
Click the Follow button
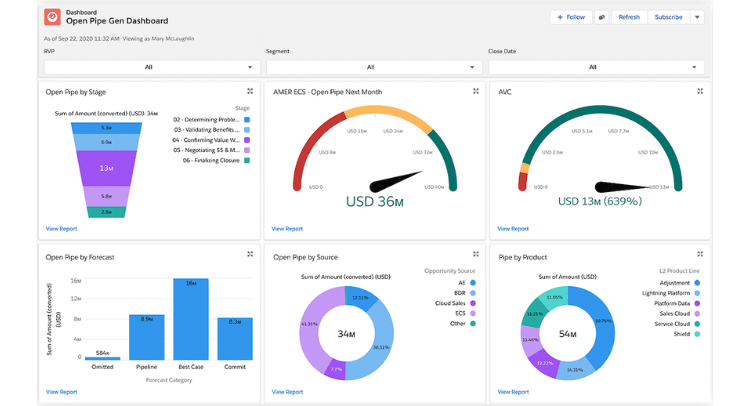click(x=571, y=17)
